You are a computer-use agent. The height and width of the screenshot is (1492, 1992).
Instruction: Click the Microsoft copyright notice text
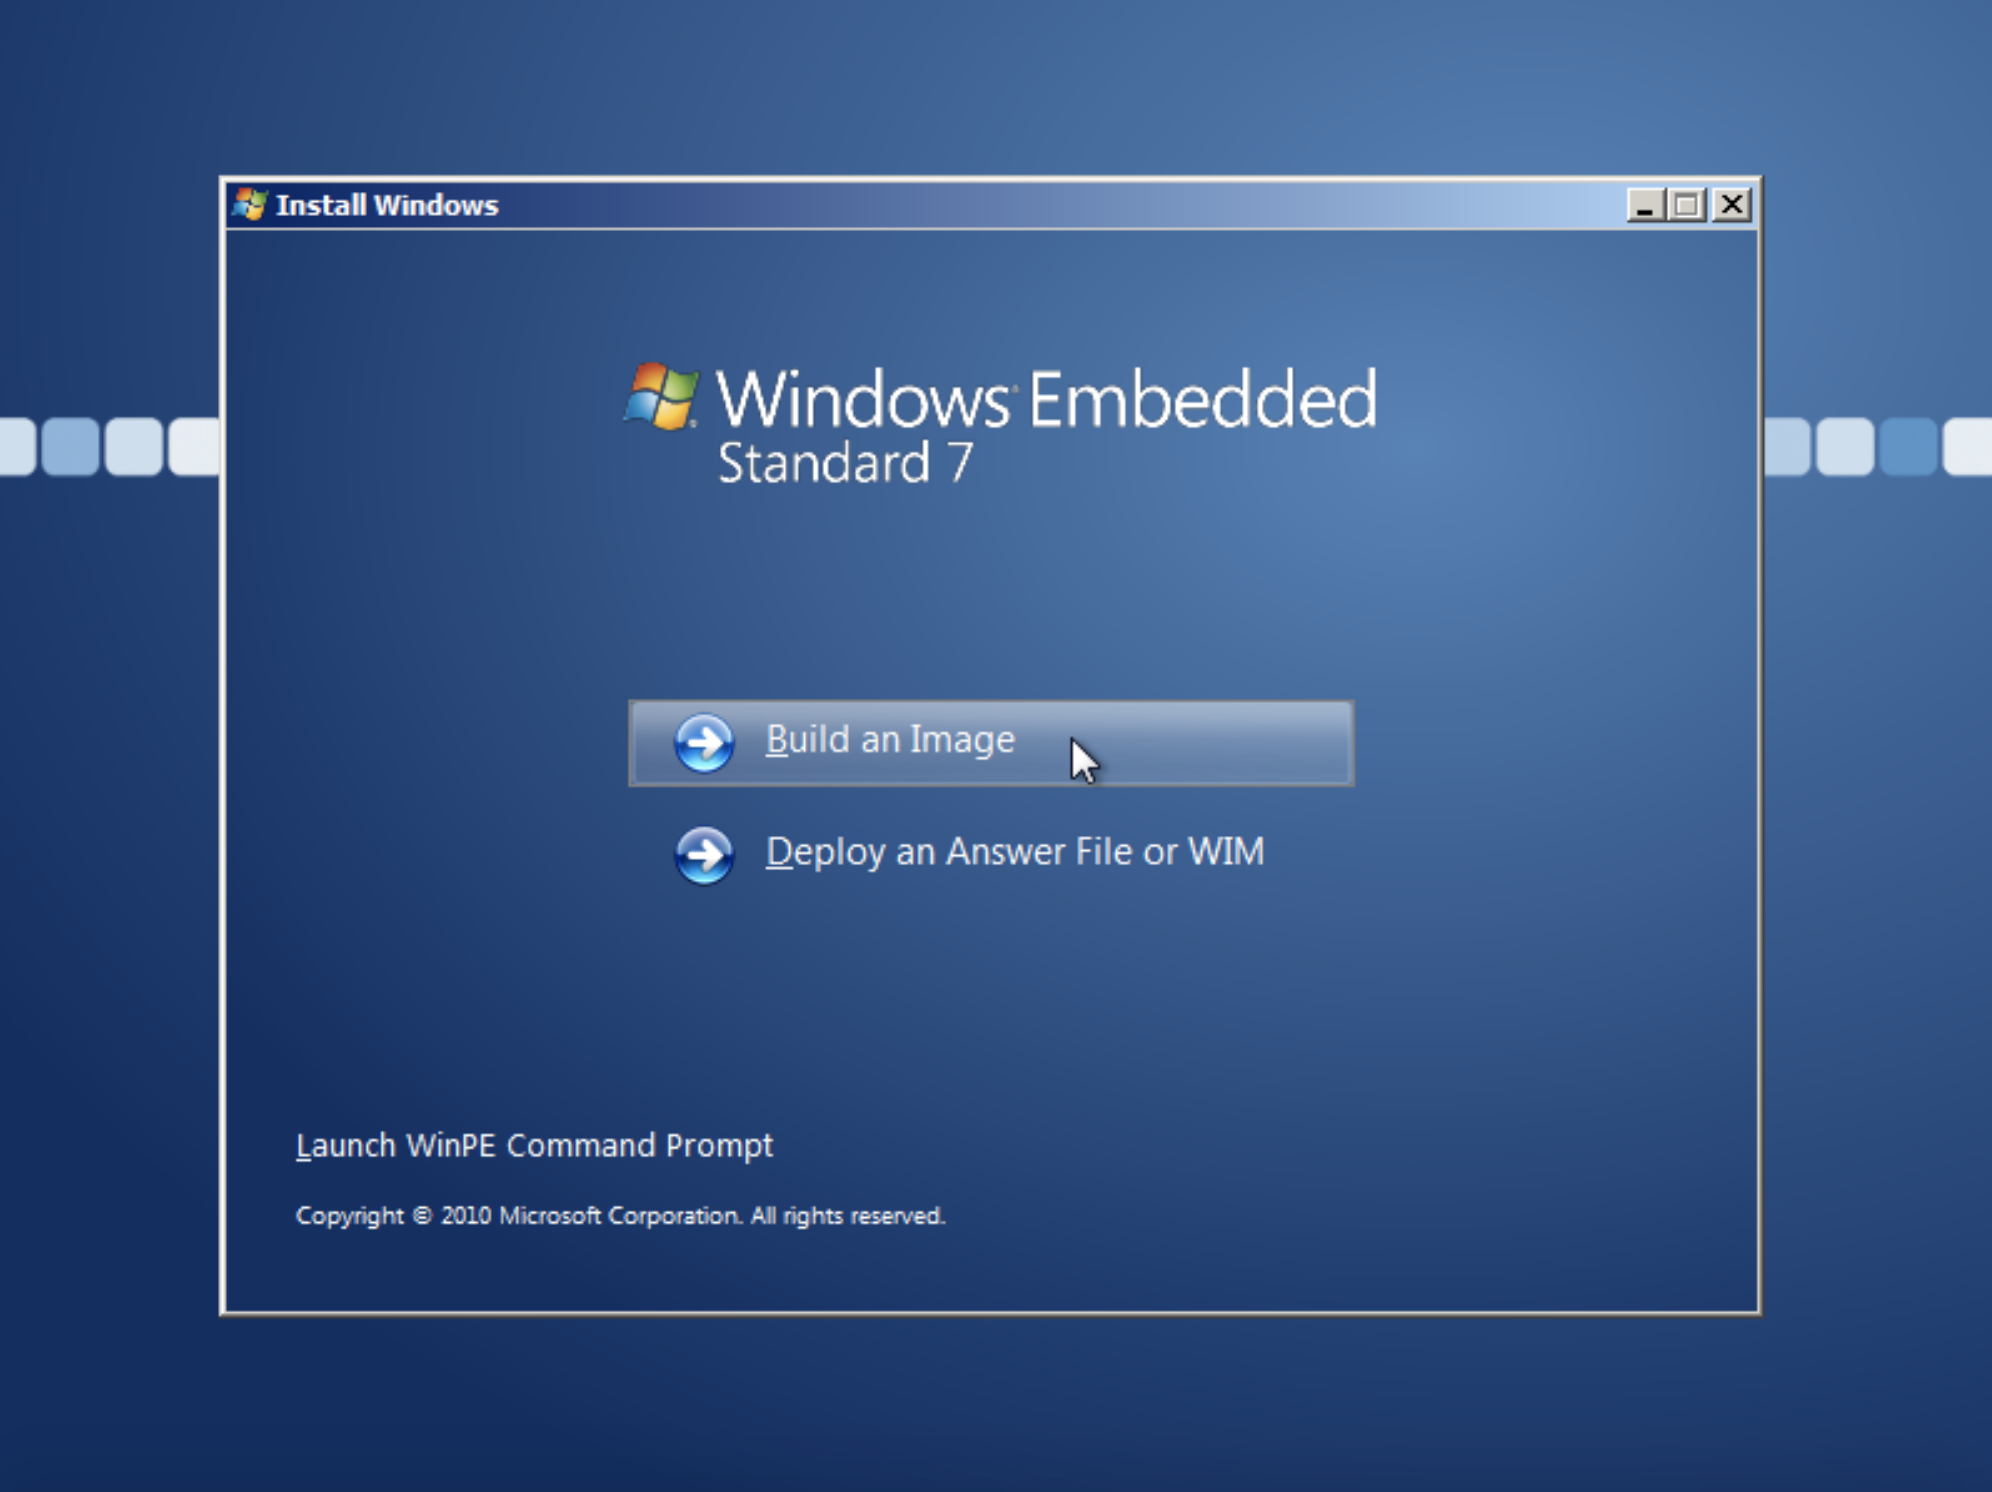(620, 1216)
